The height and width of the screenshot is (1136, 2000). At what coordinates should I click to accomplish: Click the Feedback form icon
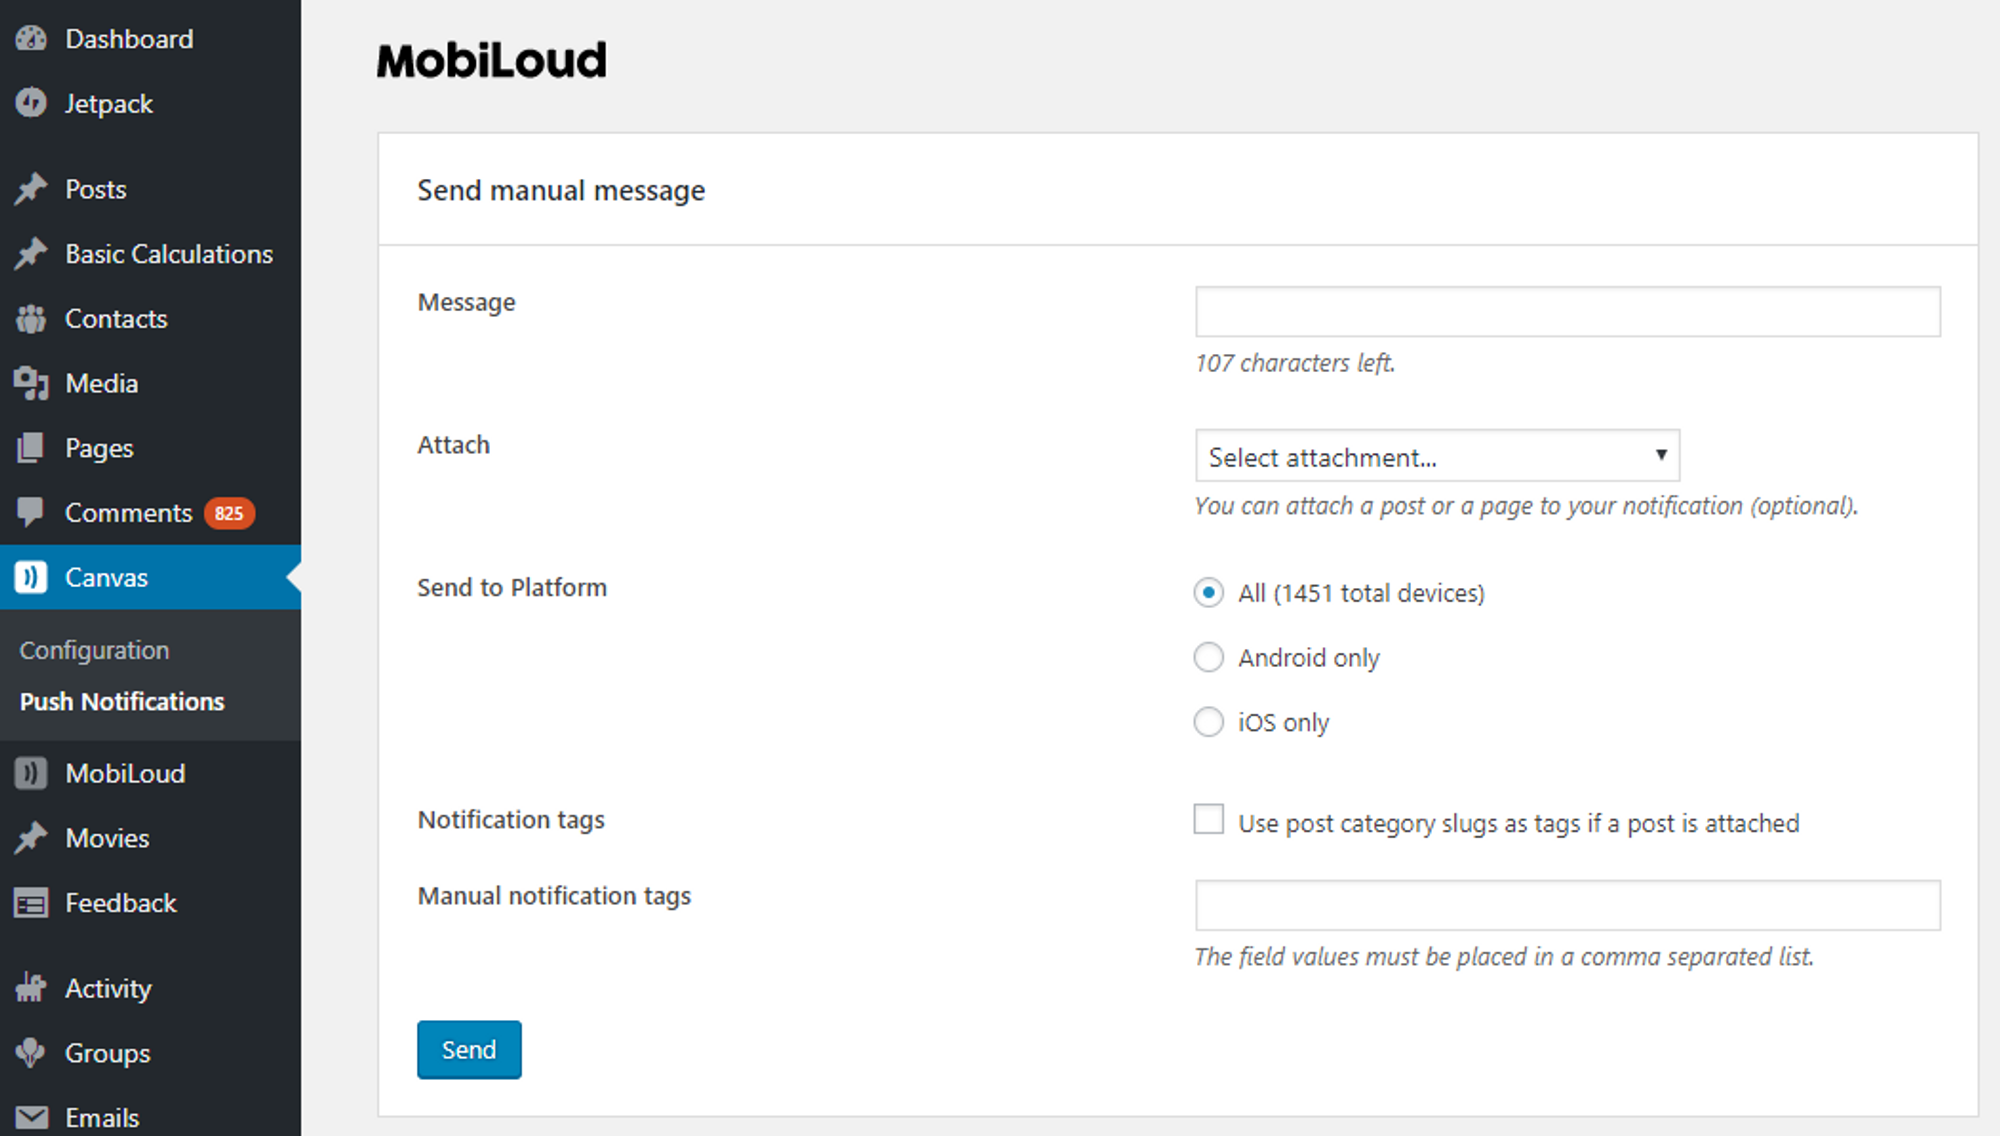[31, 903]
